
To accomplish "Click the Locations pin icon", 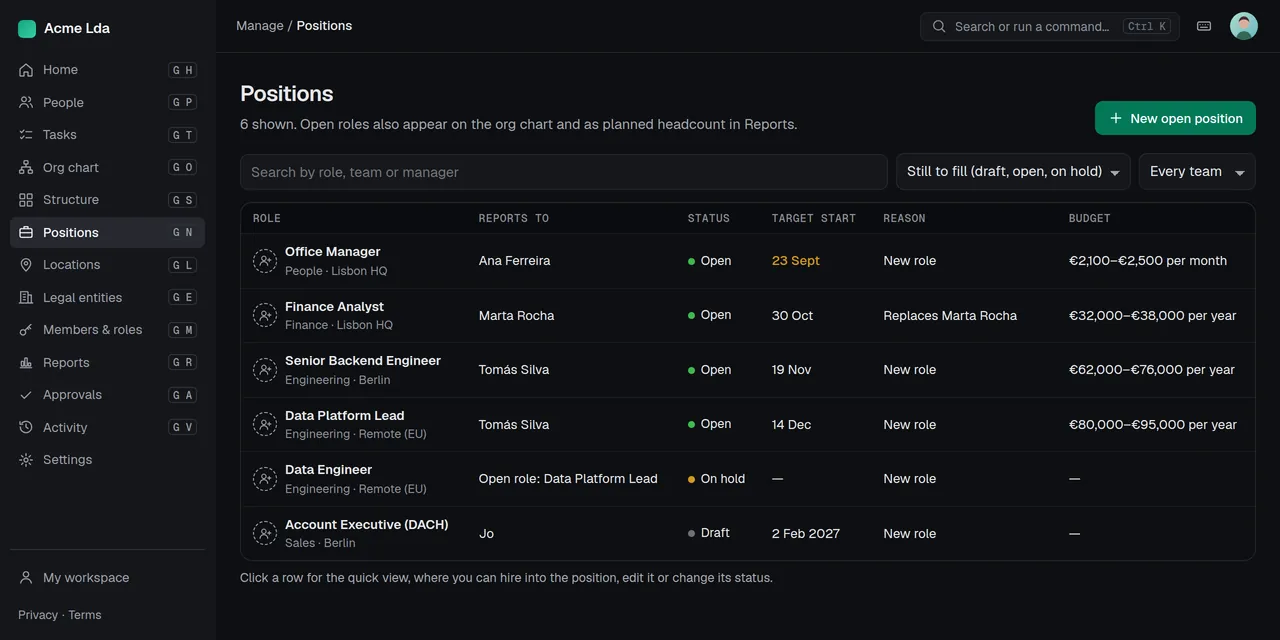I will click(26, 265).
